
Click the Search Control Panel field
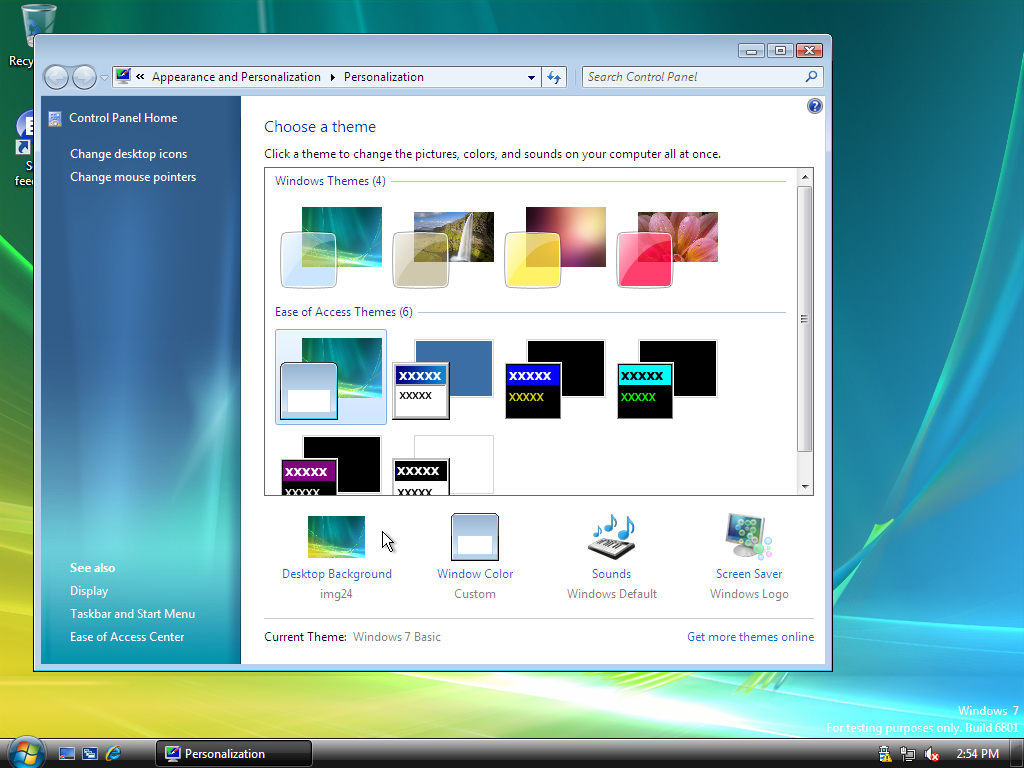(703, 77)
